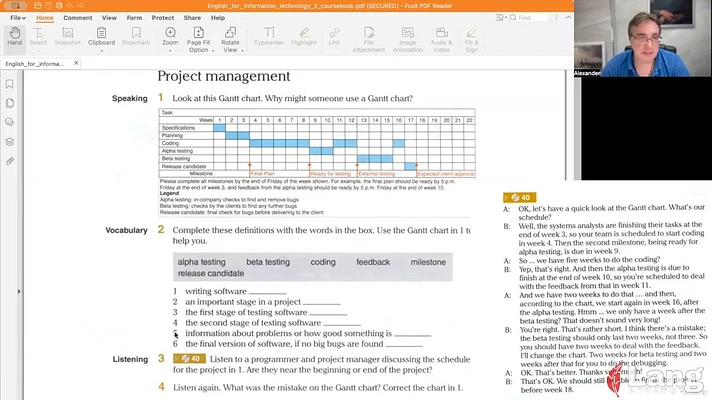Collapse the ribbon with the chevron
712x400 pixels.
coord(569,17)
